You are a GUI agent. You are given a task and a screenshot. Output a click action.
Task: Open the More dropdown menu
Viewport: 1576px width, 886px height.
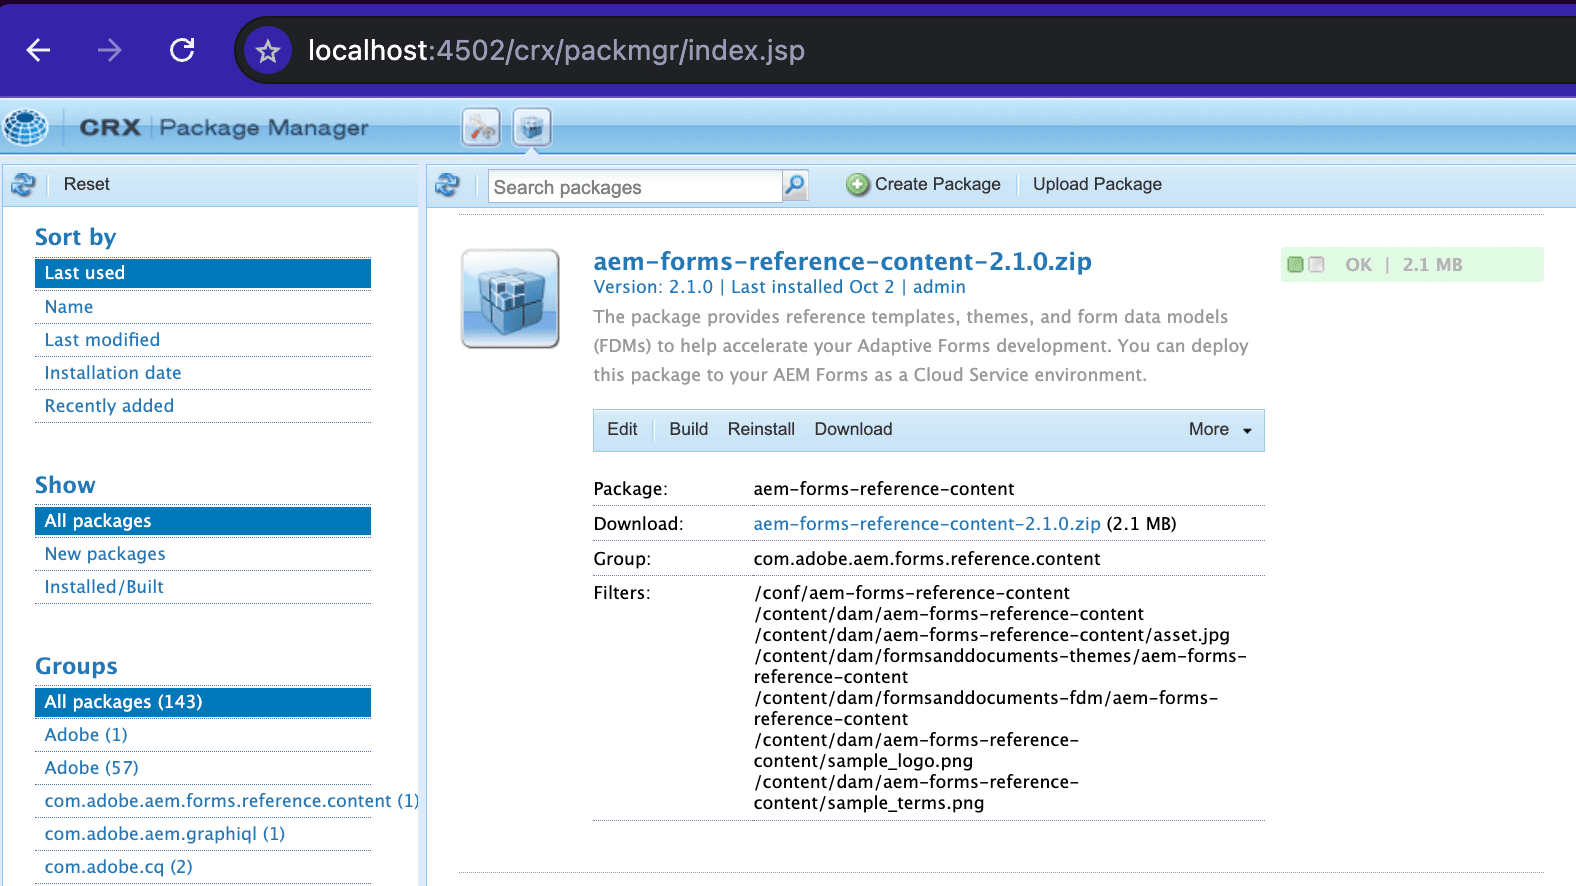point(1220,429)
